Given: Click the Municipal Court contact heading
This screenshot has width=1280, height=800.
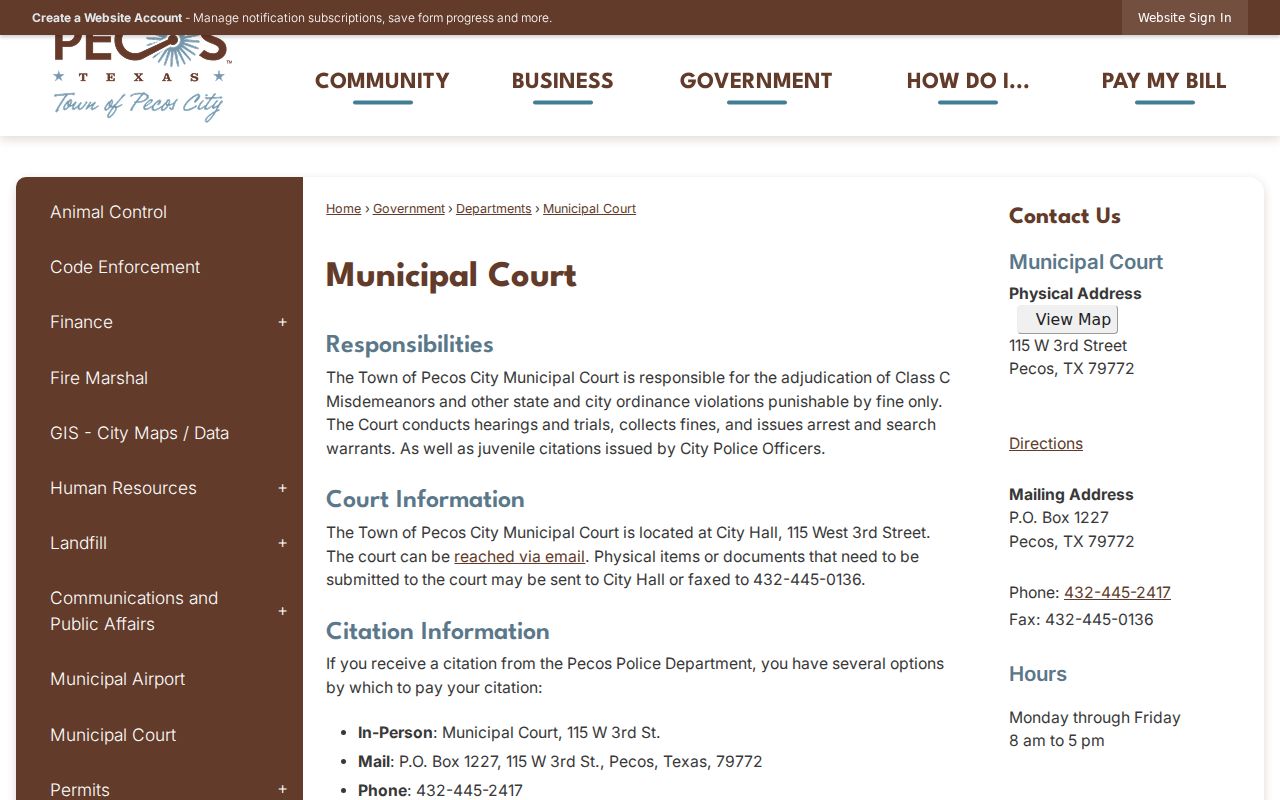Looking at the screenshot, I should (x=1085, y=262).
